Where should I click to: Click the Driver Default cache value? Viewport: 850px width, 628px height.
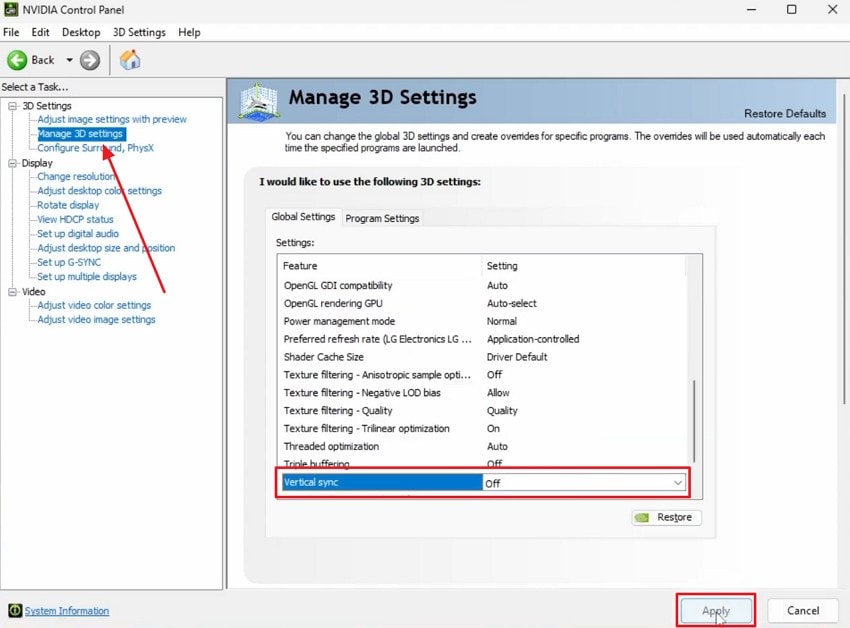point(517,357)
